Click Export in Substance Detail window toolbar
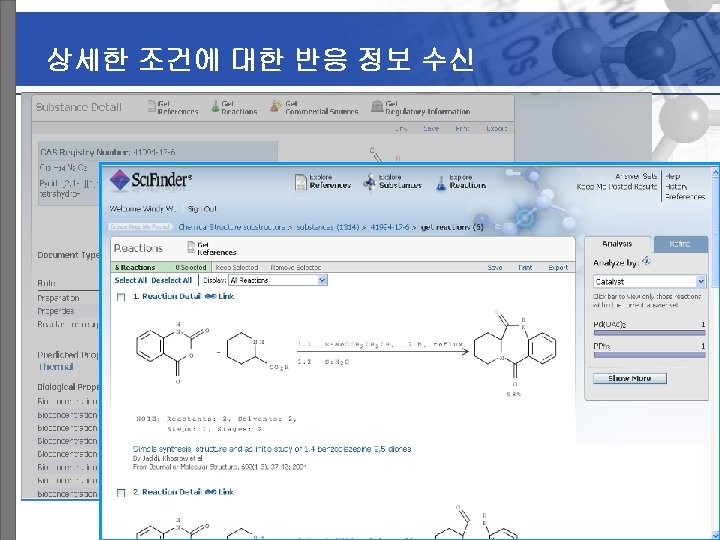Viewport: 720px width, 540px height. (496, 129)
